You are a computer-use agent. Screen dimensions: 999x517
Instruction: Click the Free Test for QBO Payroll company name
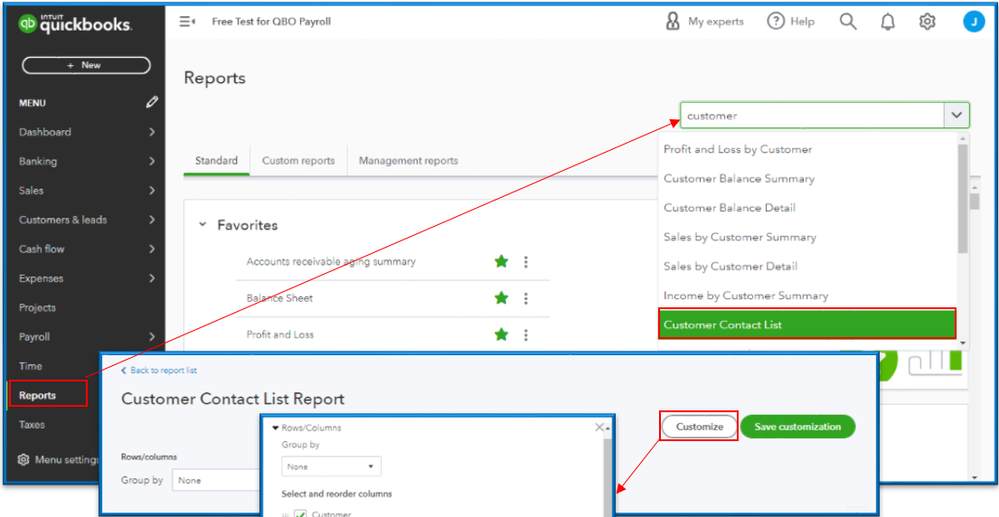pos(271,22)
